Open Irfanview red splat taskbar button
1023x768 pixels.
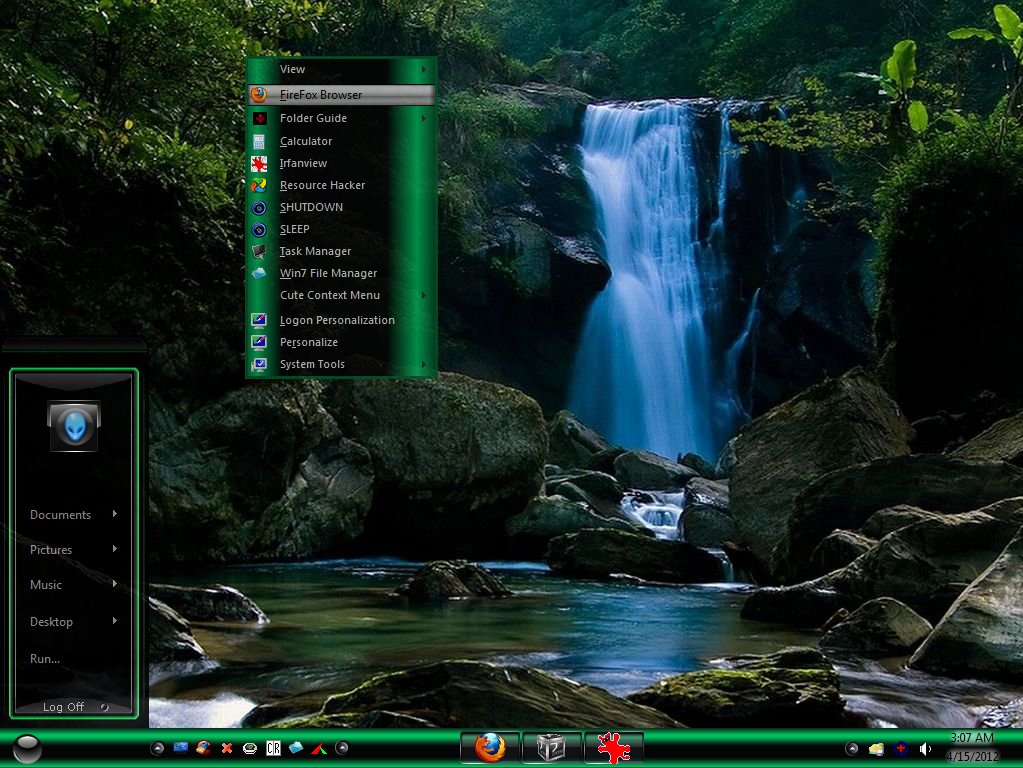pyautogui.click(x=613, y=748)
